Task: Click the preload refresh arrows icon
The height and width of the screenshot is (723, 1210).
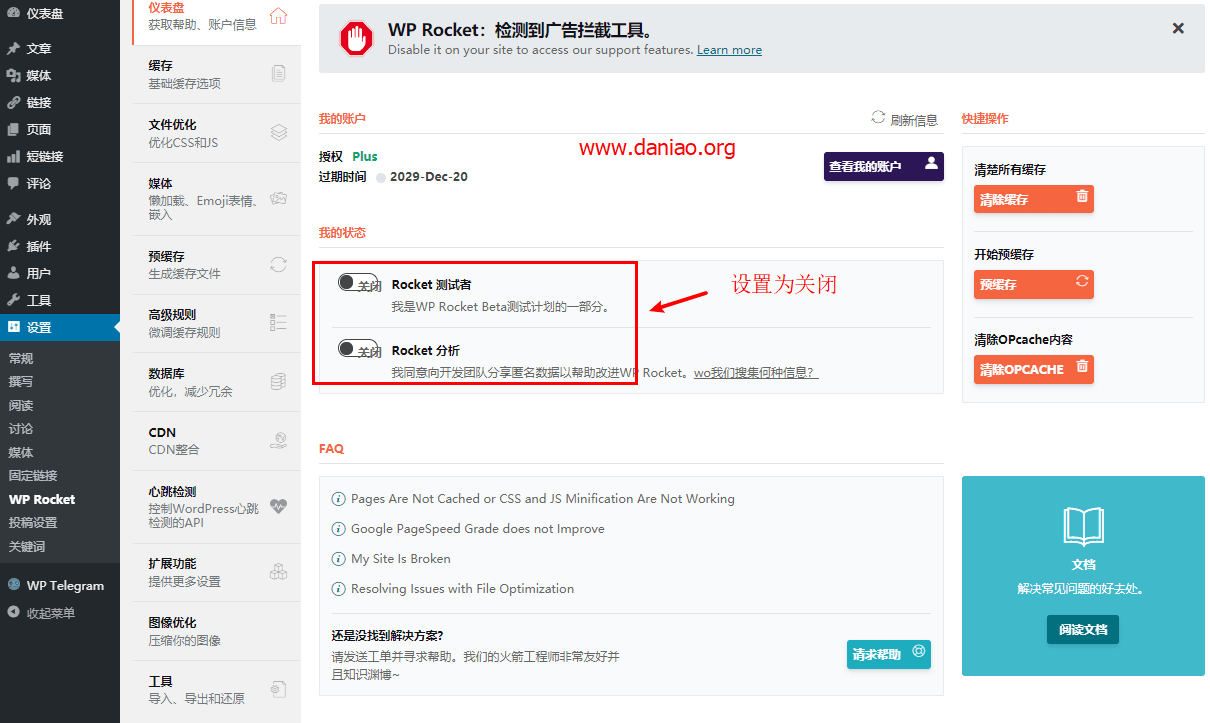Action: point(279,264)
